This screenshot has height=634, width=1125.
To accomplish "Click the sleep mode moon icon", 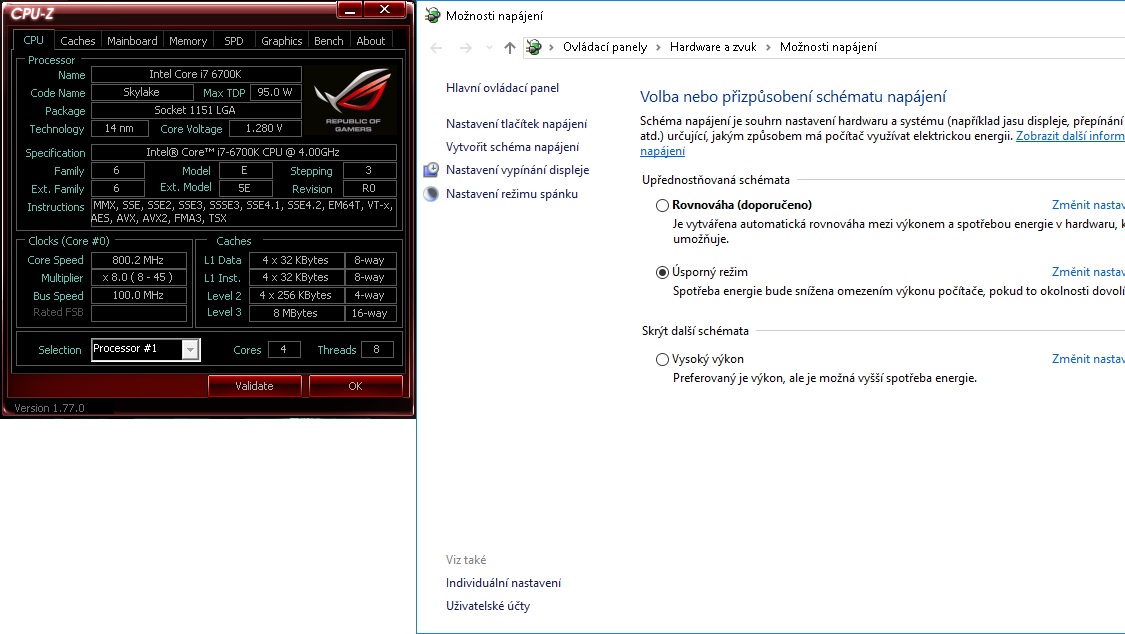I will click(x=430, y=194).
